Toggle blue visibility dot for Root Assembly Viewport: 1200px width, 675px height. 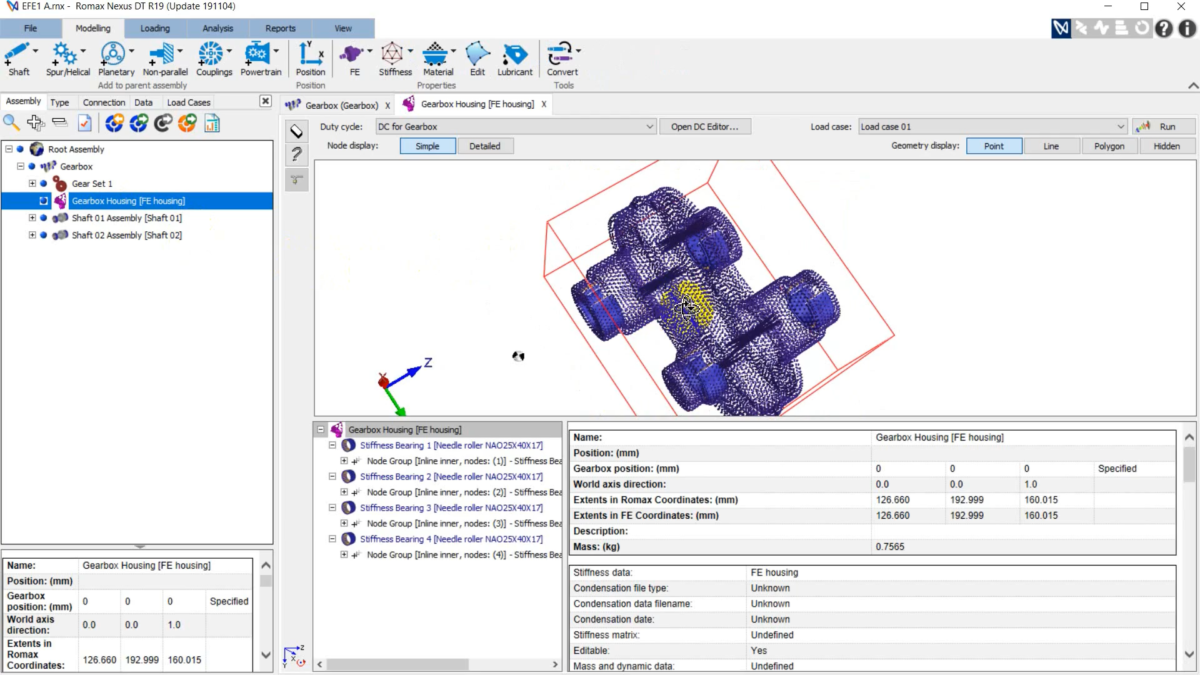[x=20, y=150]
